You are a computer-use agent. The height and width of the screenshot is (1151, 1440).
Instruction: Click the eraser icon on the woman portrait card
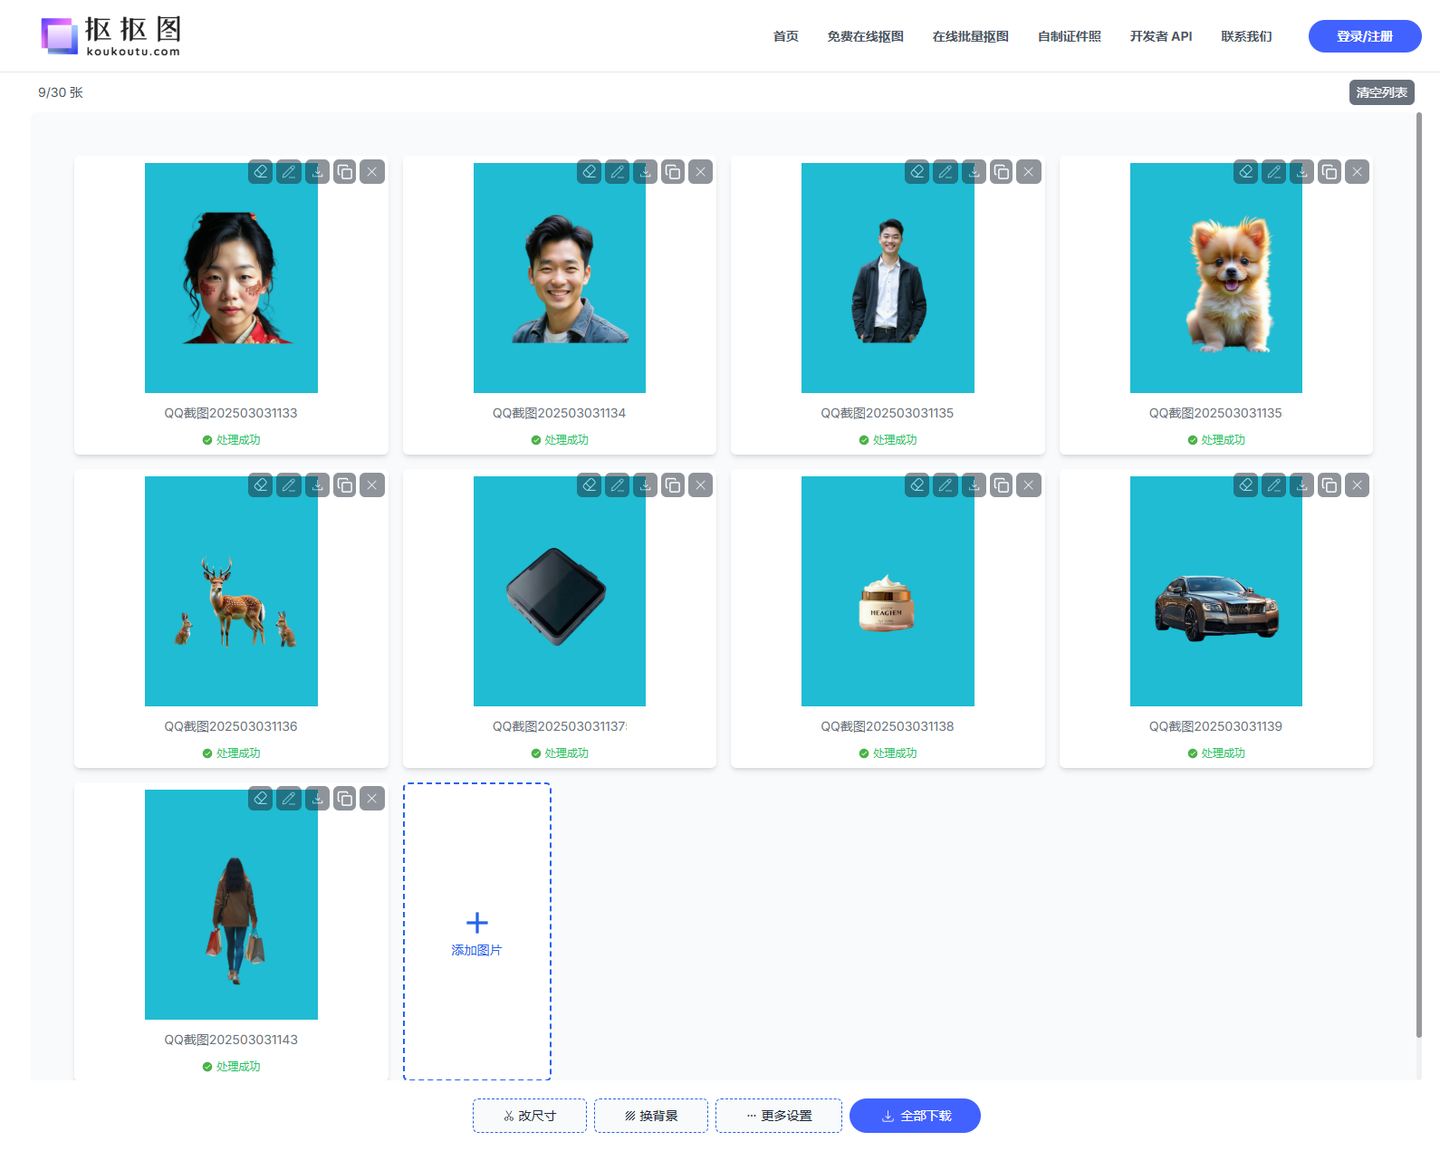coord(261,172)
